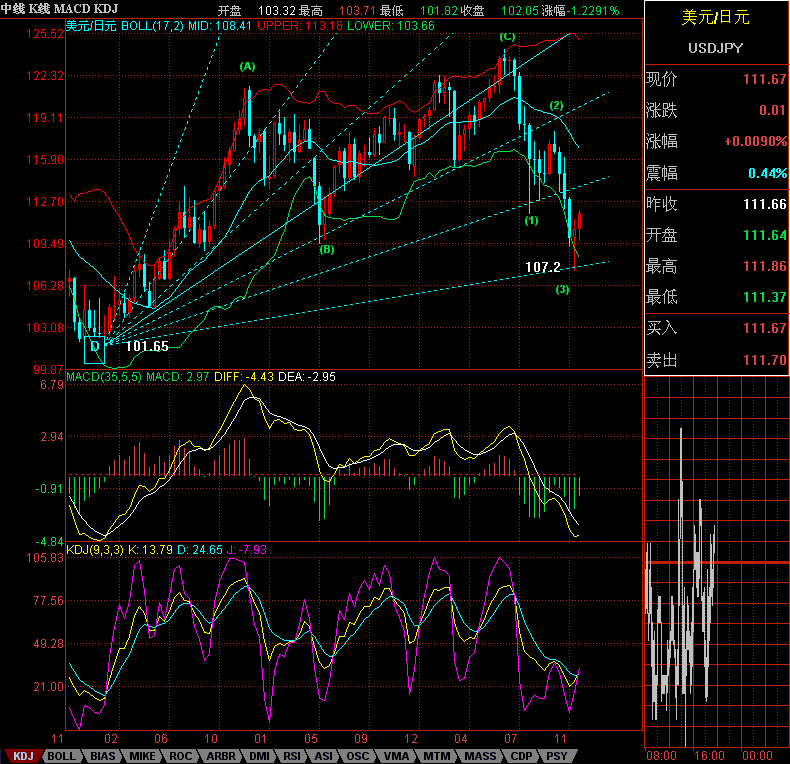Select the KDJ indicator tab
This screenshot has width=790, height=764.
(x=22, y=756)
